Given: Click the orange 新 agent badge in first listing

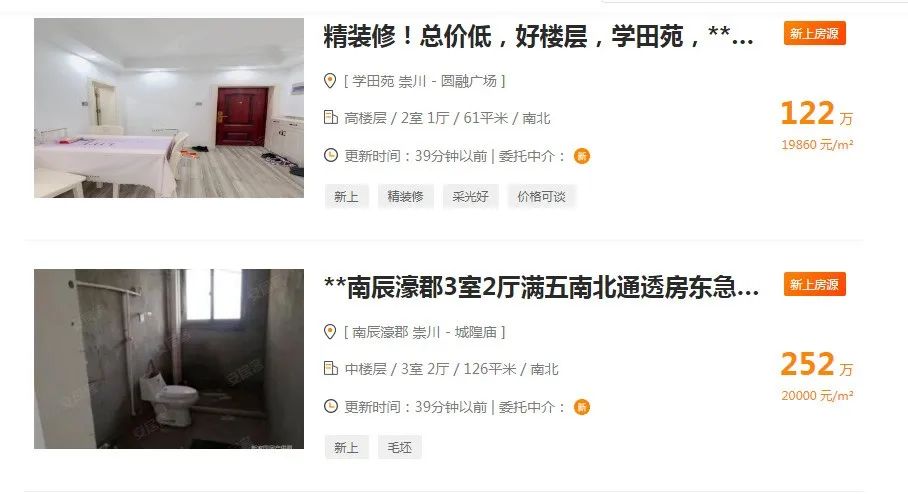Looking at the screenshot, I should tap(581, 156).
